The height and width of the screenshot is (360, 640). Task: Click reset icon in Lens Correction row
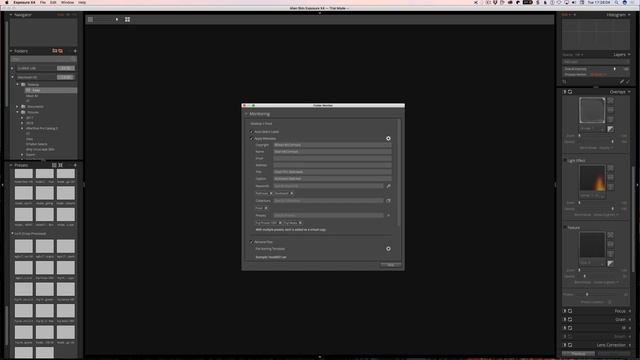pos(570,345)
